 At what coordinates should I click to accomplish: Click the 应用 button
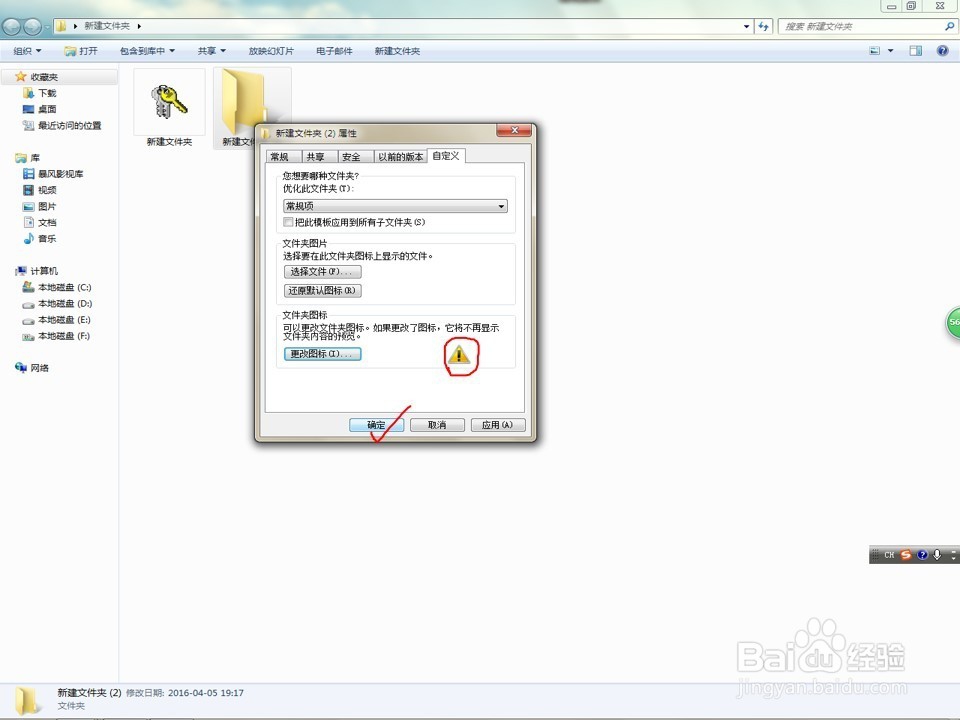click(498, 425)
